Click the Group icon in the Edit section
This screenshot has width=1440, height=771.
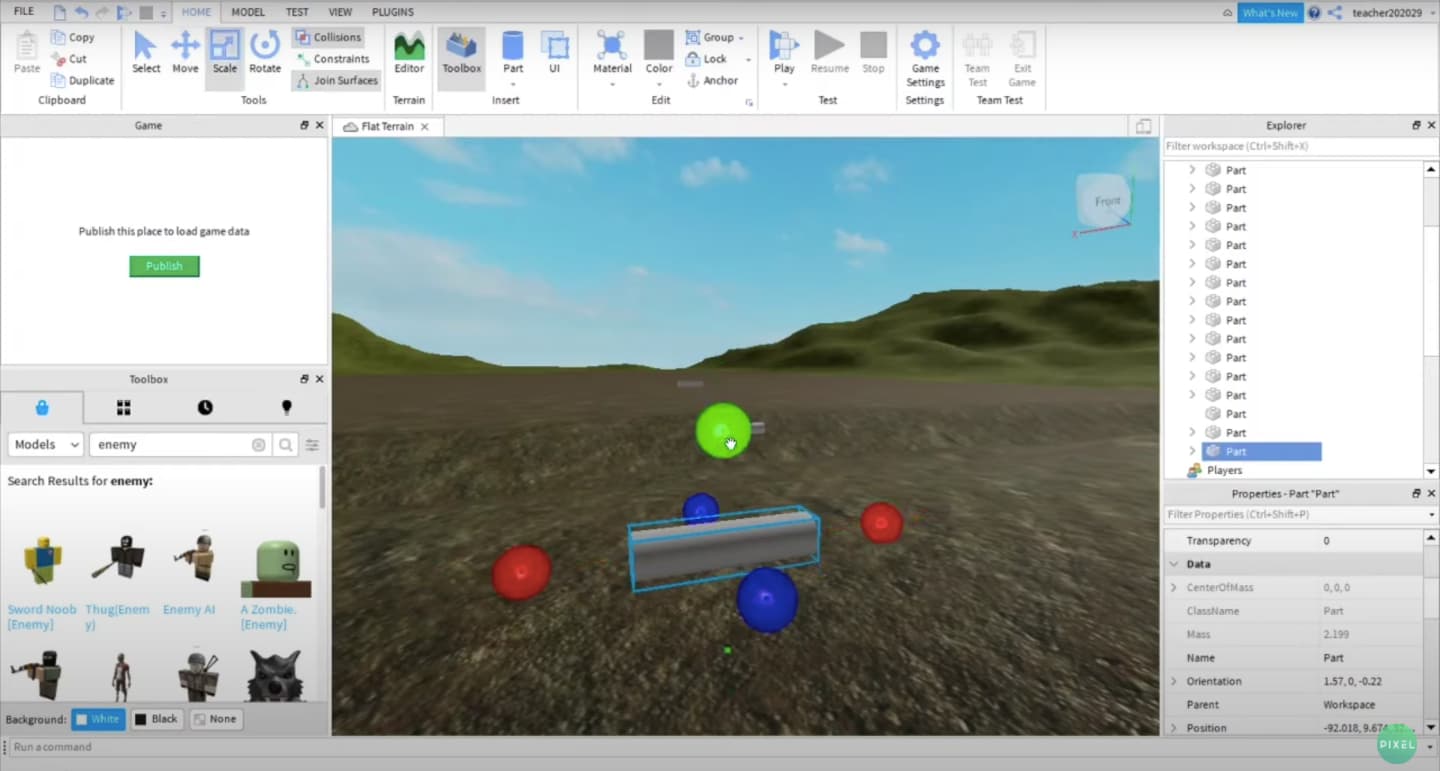tap(693, 37)
